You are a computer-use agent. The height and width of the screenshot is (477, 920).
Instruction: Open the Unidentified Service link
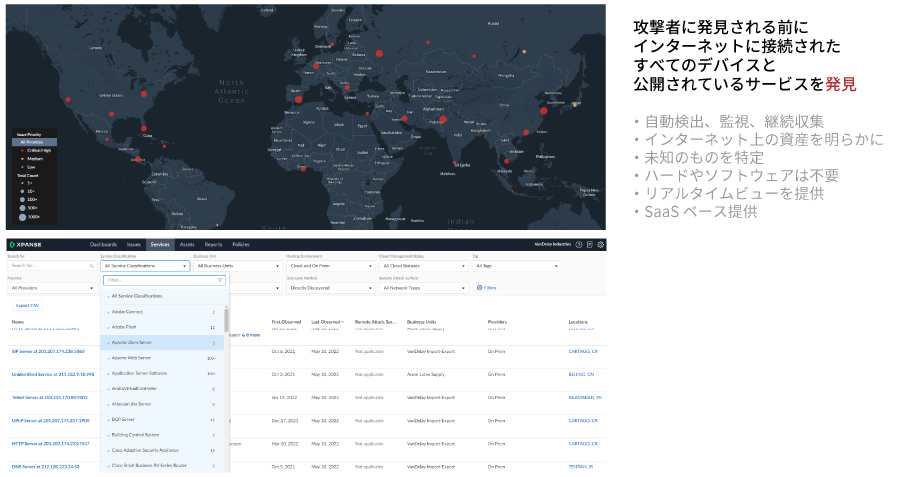(53, 374)
